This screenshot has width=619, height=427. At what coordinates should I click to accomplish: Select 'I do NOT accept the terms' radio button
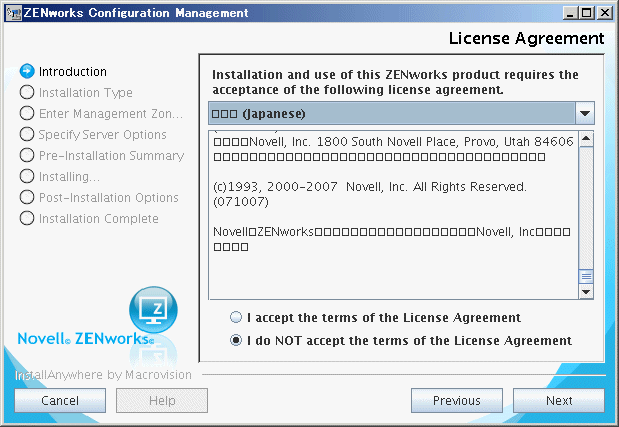pos(236,340)
